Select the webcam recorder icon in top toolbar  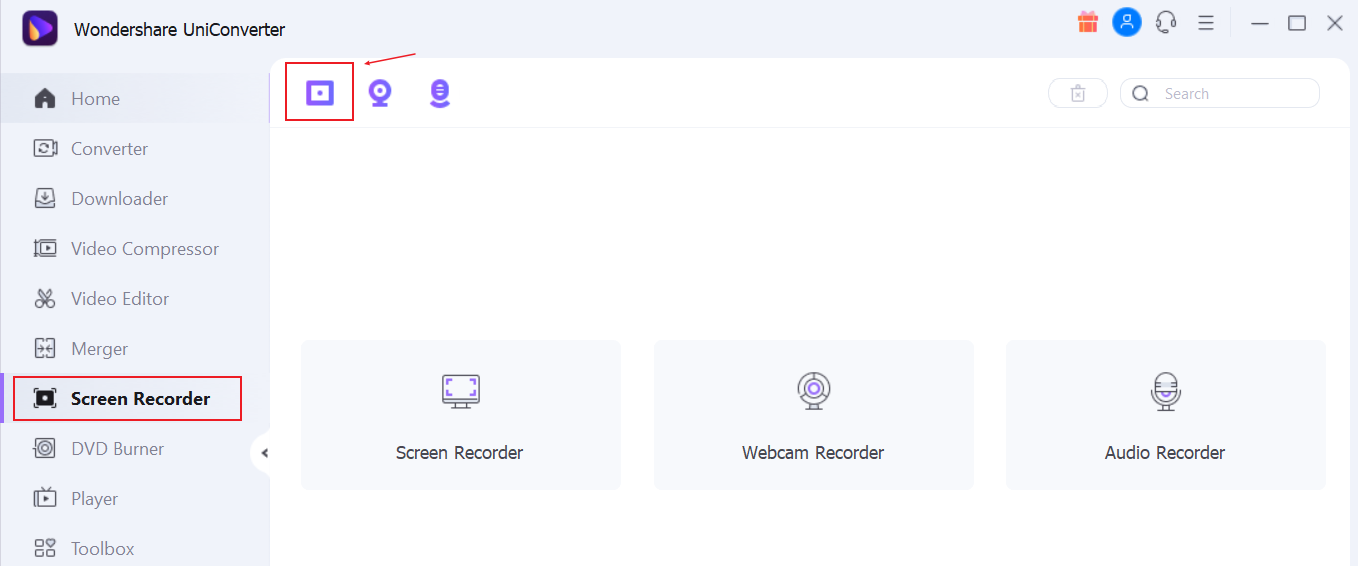click(x=379, y=93)
